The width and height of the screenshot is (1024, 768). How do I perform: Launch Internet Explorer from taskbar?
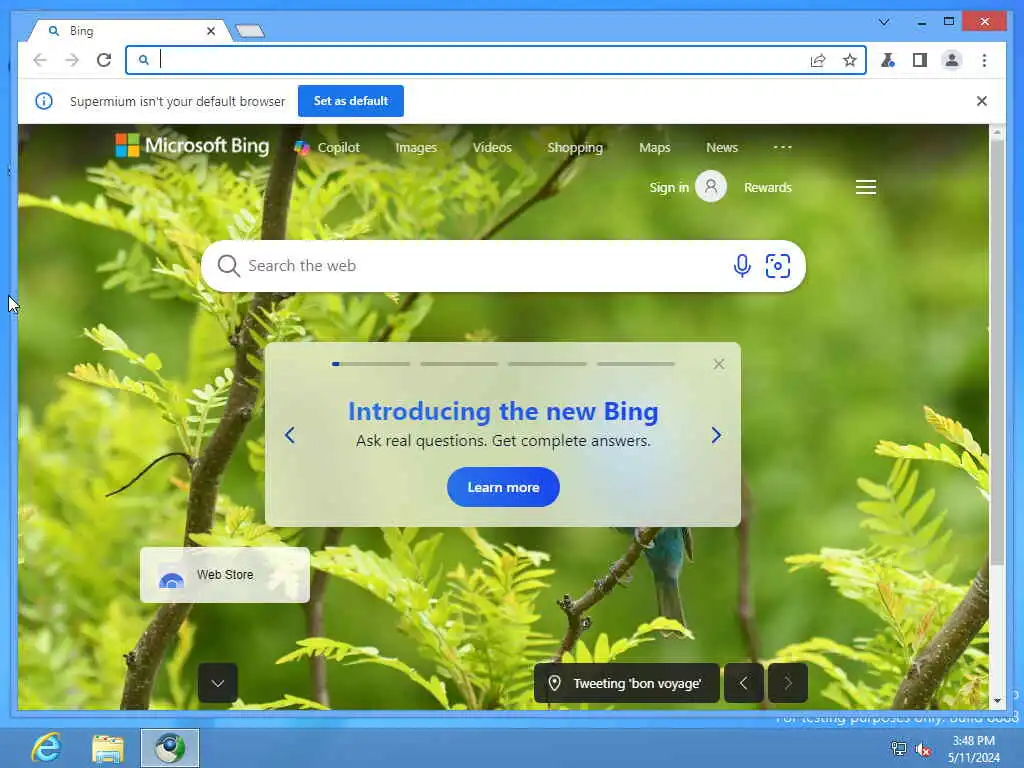(x=46, y=748)
